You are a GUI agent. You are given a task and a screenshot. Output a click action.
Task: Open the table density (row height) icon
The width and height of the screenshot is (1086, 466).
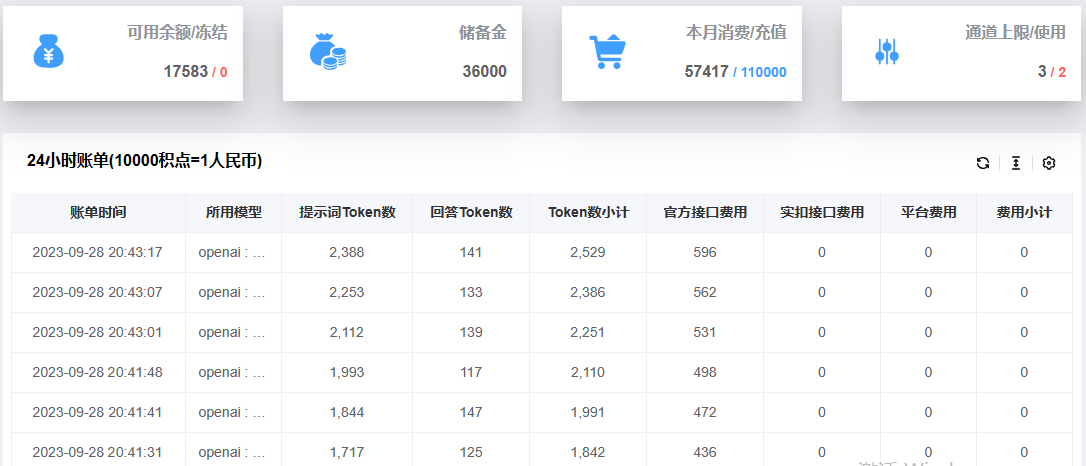(x=1016, y=163)
